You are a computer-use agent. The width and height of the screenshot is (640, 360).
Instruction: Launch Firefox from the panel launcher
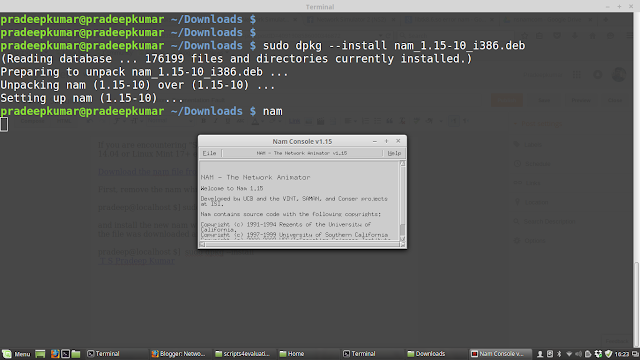click(x=55, y=354)
